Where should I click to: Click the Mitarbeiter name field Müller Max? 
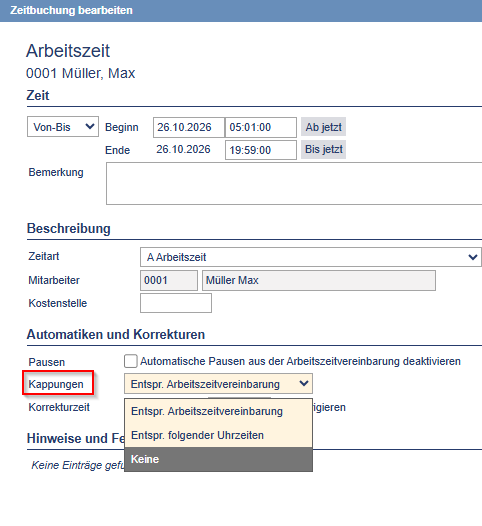point(319,280)
